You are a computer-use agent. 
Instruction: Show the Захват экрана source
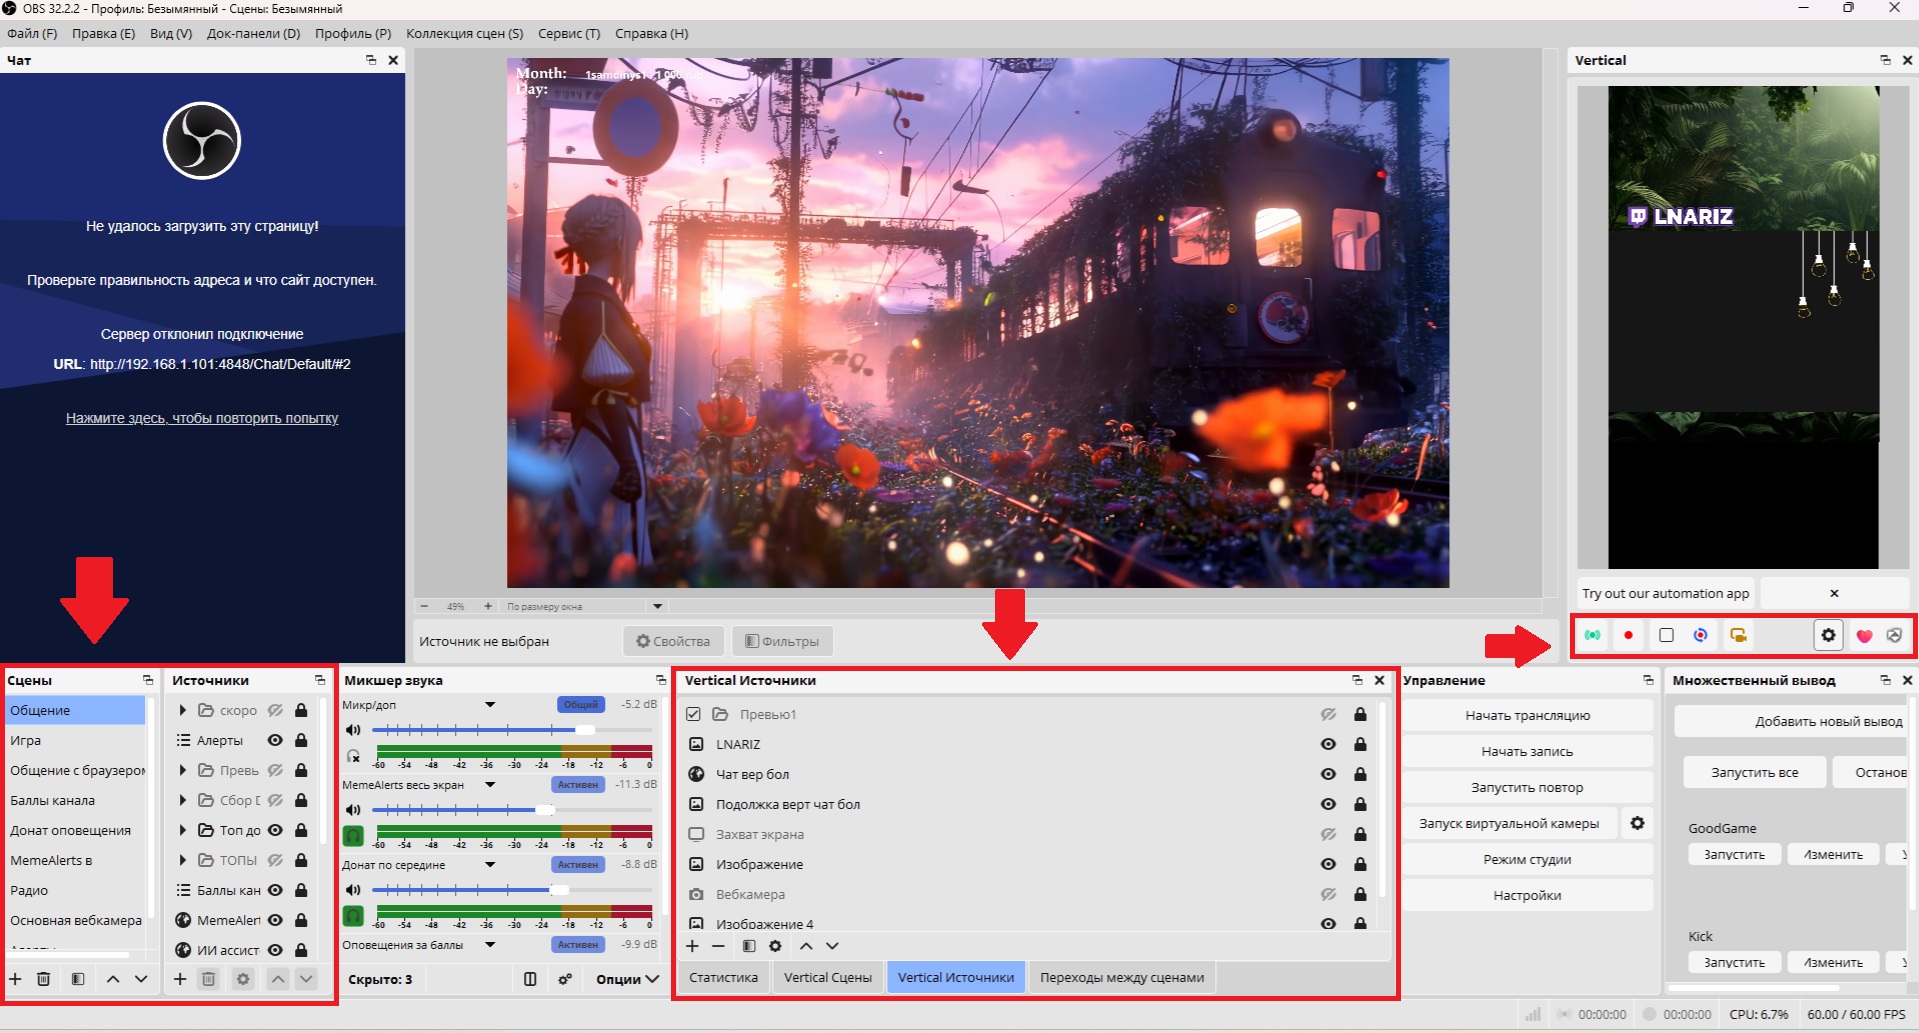[x=1328, y=834]
